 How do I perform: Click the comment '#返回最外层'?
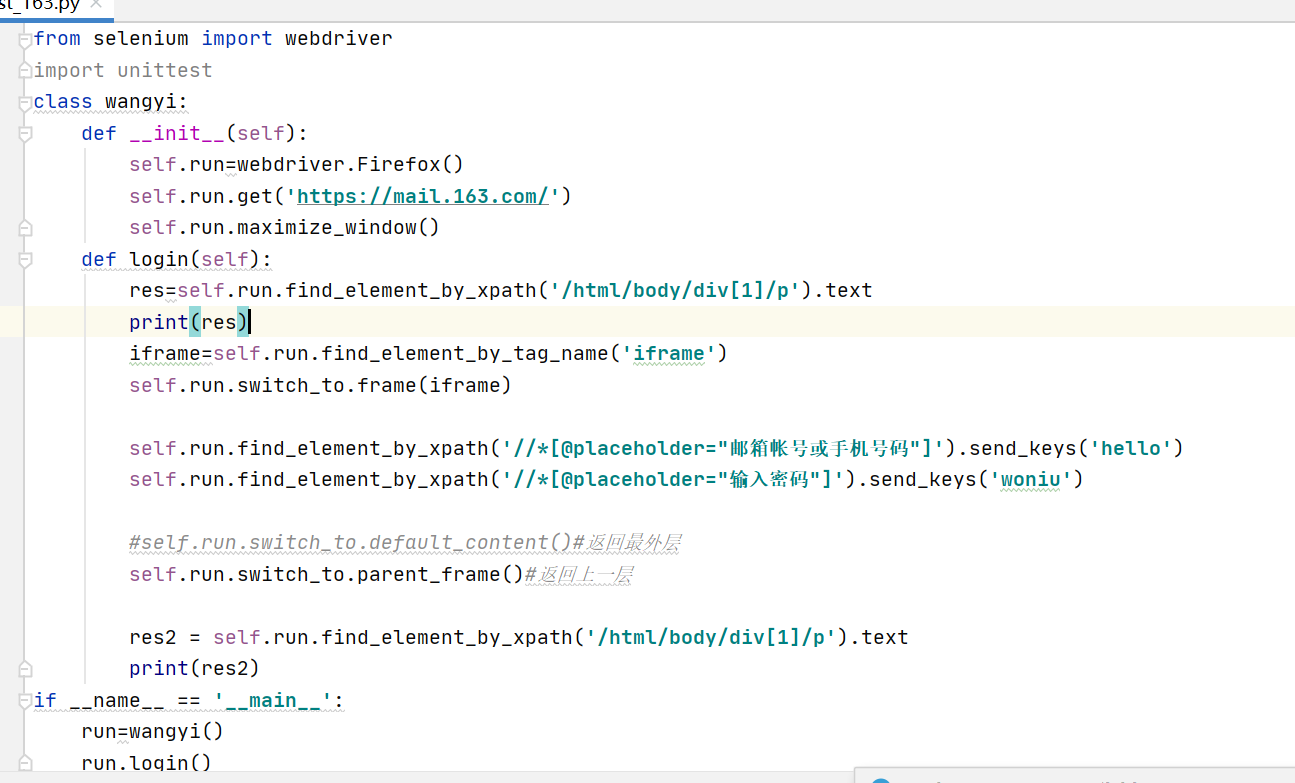629,543
